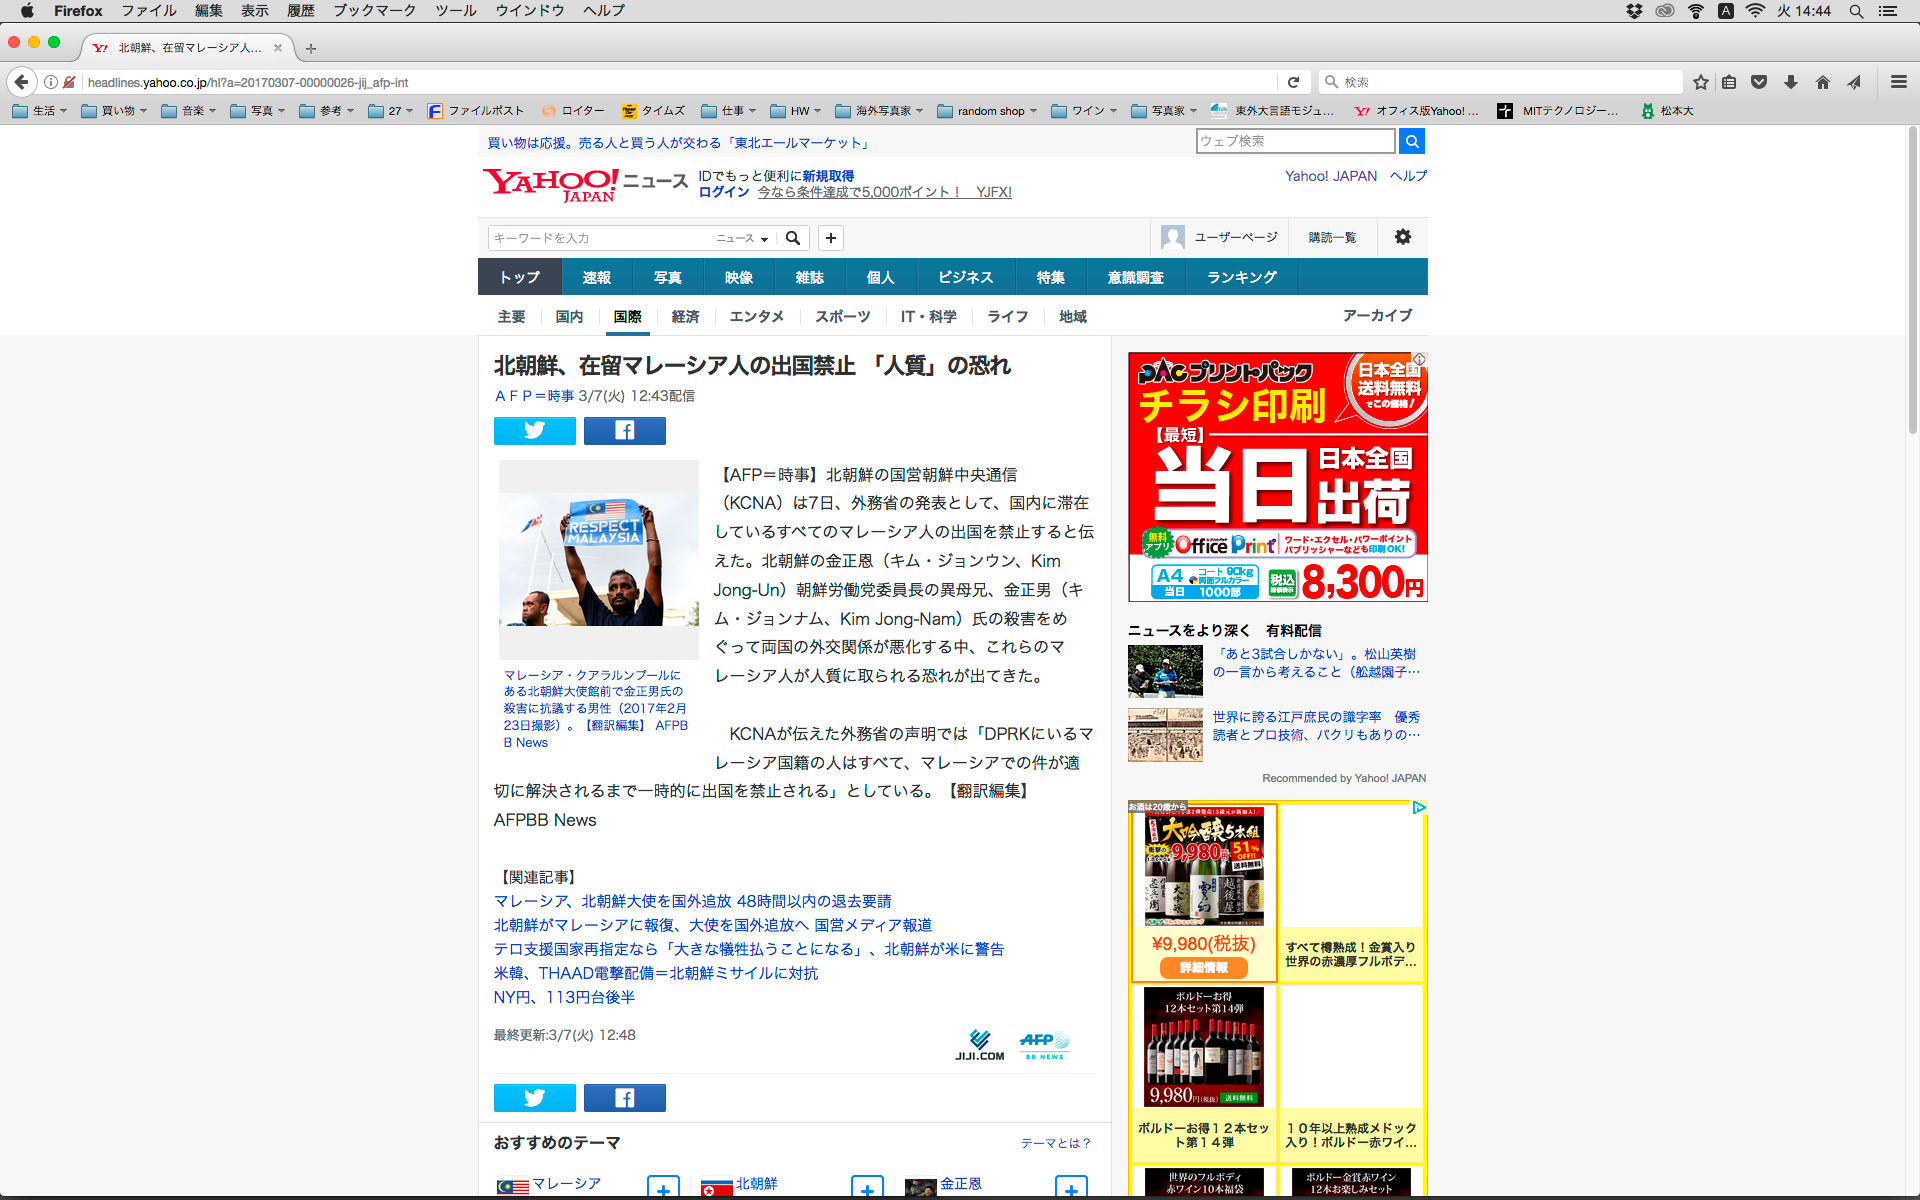This screenshot has height=1200, width=1920.
Task: Expand the 写真家 bookmarks folder
Action: (x=1166, y=111)
